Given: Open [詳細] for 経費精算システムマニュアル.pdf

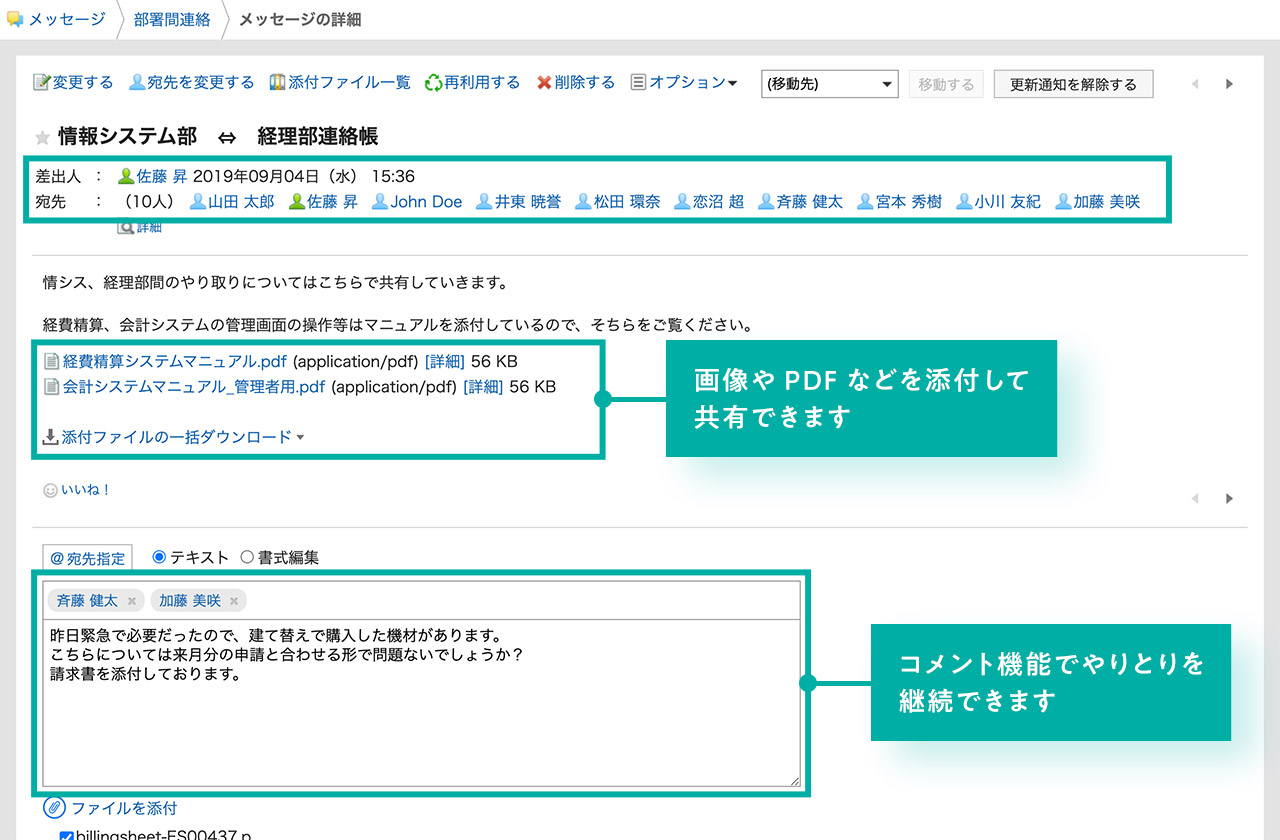Looking at the screenshot, I should pos(445,361).
